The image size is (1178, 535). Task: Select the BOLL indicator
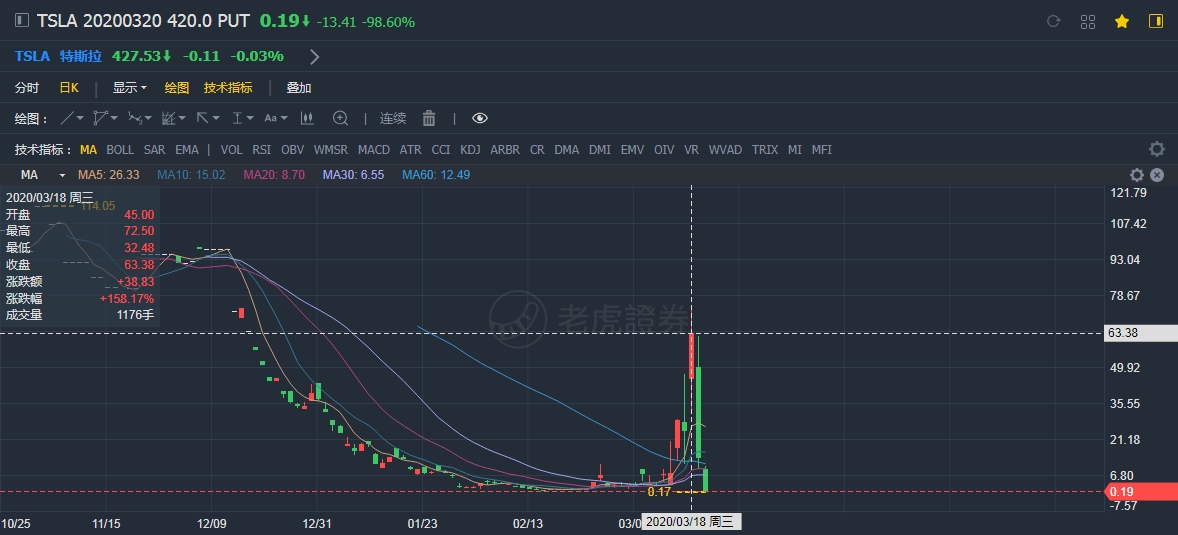coord(120,150)
